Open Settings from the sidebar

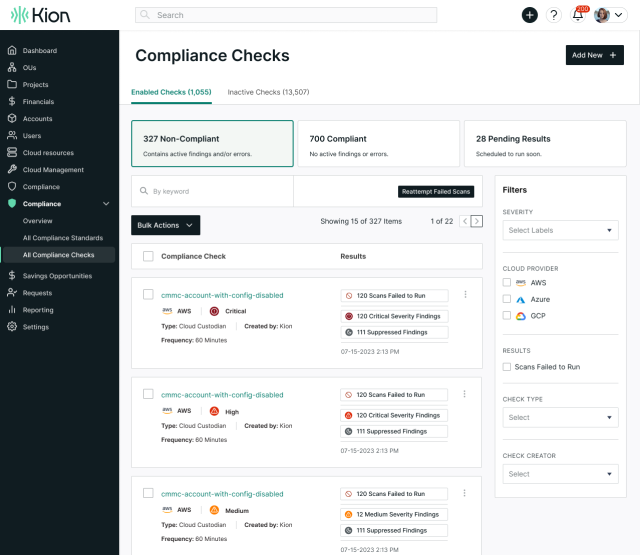coord(36,327)
